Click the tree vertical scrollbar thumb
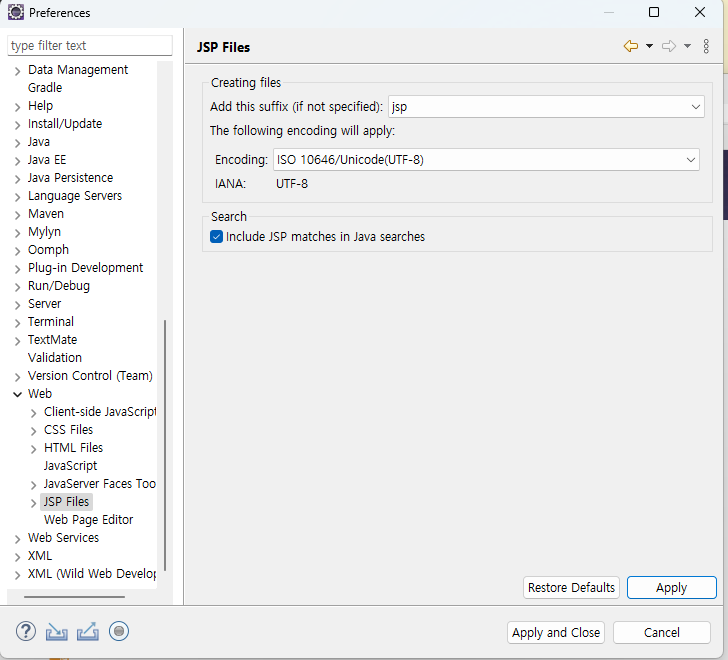The height and width of the screenshot is (660, 728). (x=165, y=445)
